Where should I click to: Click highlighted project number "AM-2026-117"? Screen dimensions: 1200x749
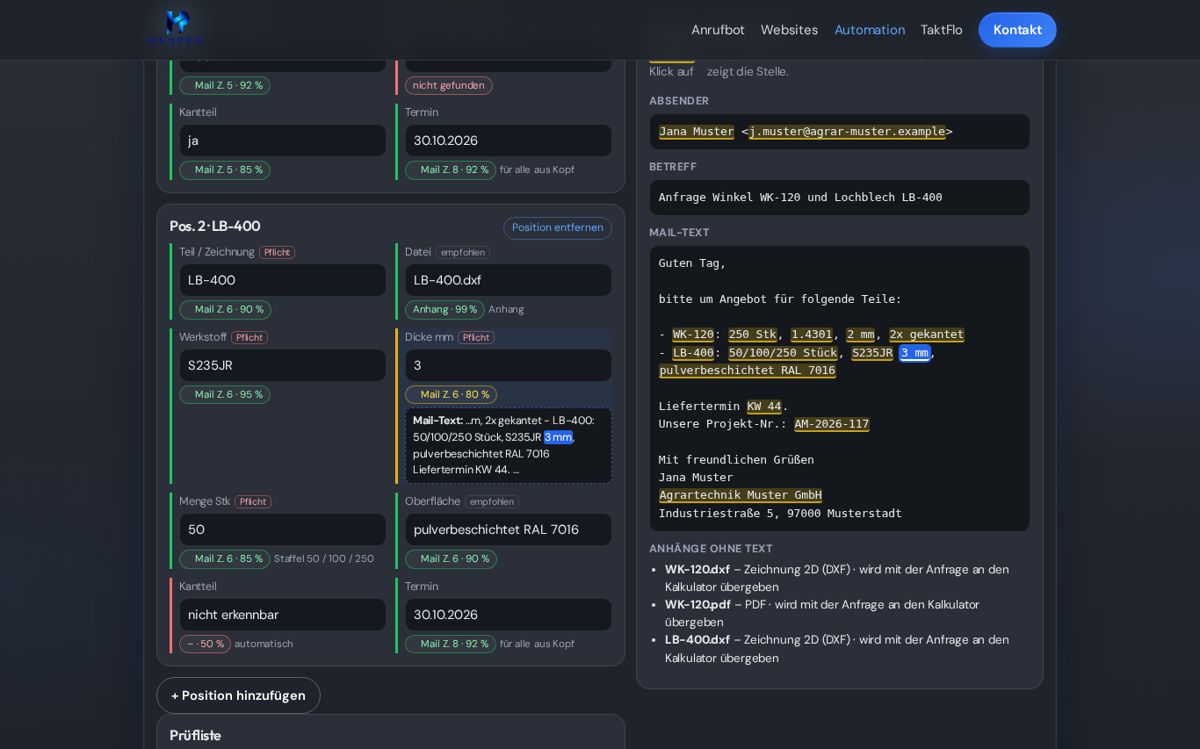pyautogui.click(x=832, y=424)
